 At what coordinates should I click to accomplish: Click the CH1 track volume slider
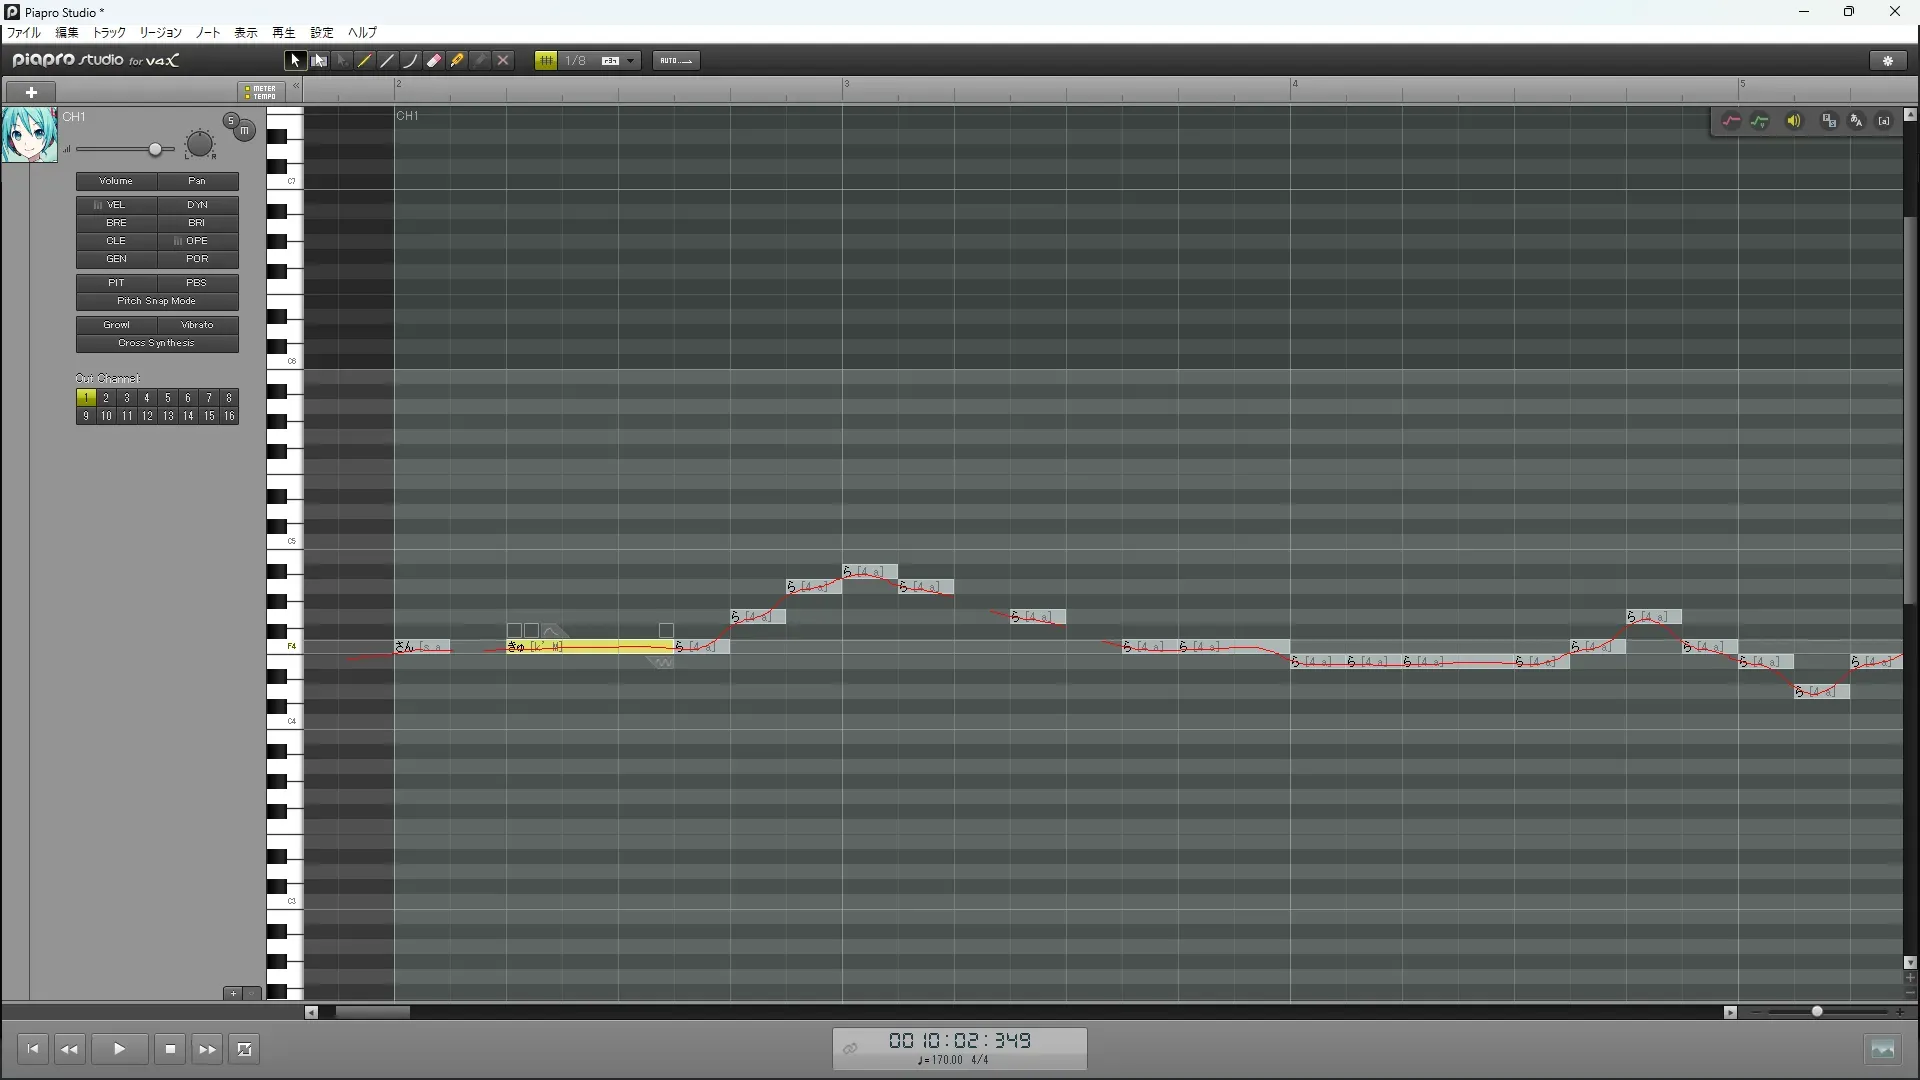tap(155, 150)
